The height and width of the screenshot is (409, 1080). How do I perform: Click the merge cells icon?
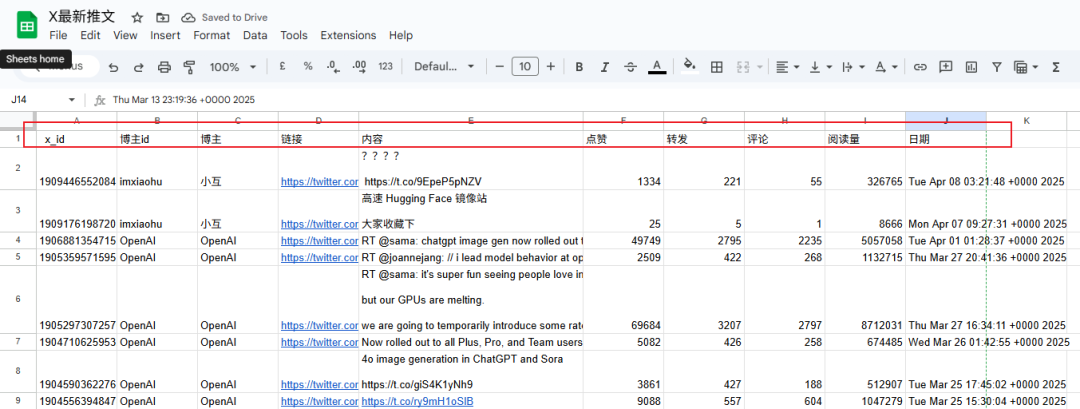742,67
